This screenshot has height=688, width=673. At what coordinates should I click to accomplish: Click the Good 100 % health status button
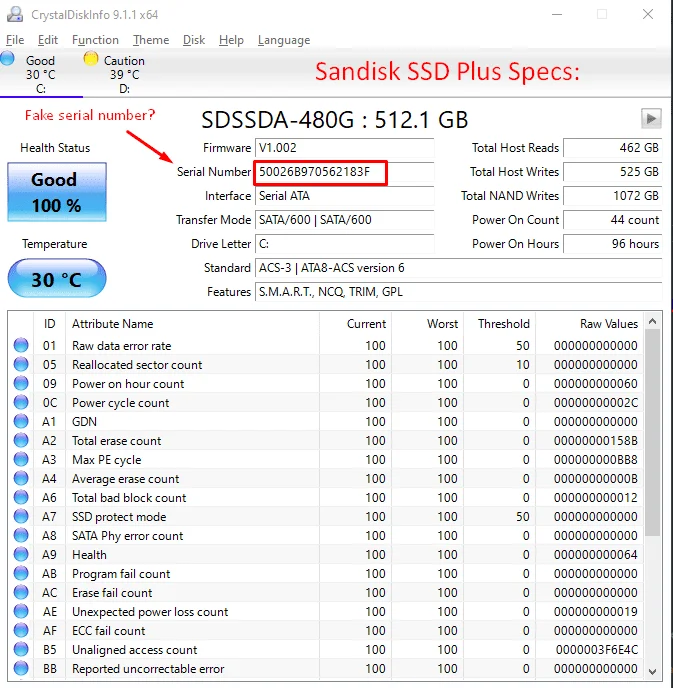(x=57, y=192)
